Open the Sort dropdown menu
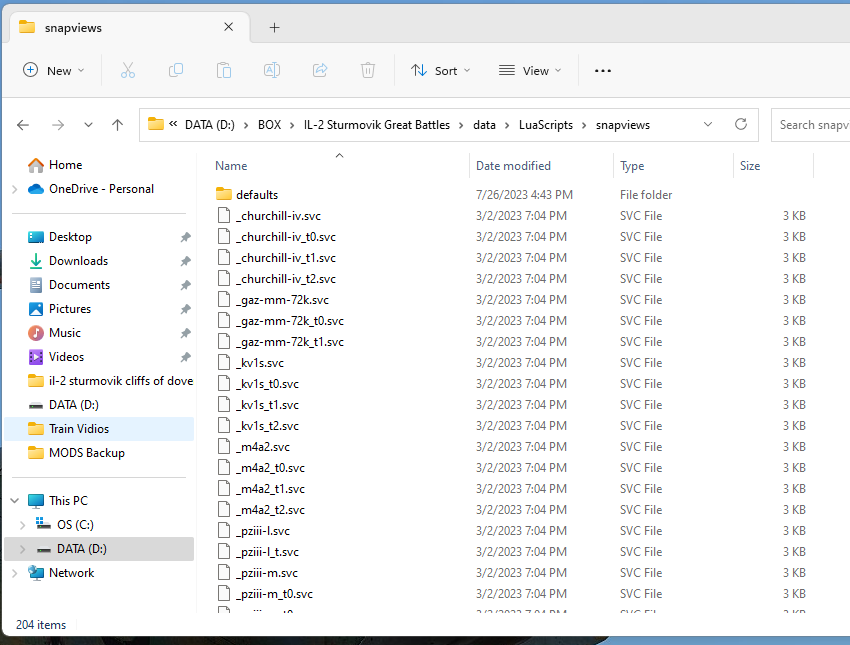The height and width of the screenshot is (645, 850). pos(441,70)
